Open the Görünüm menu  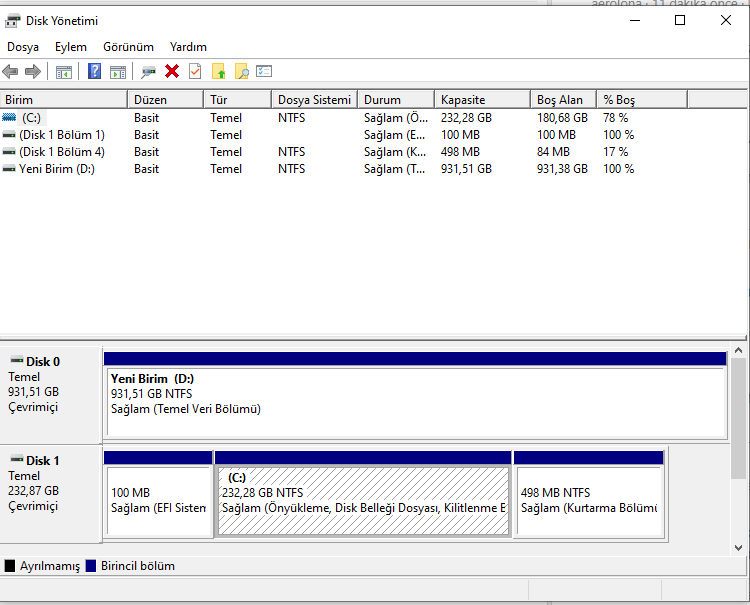tap(128, 47)
